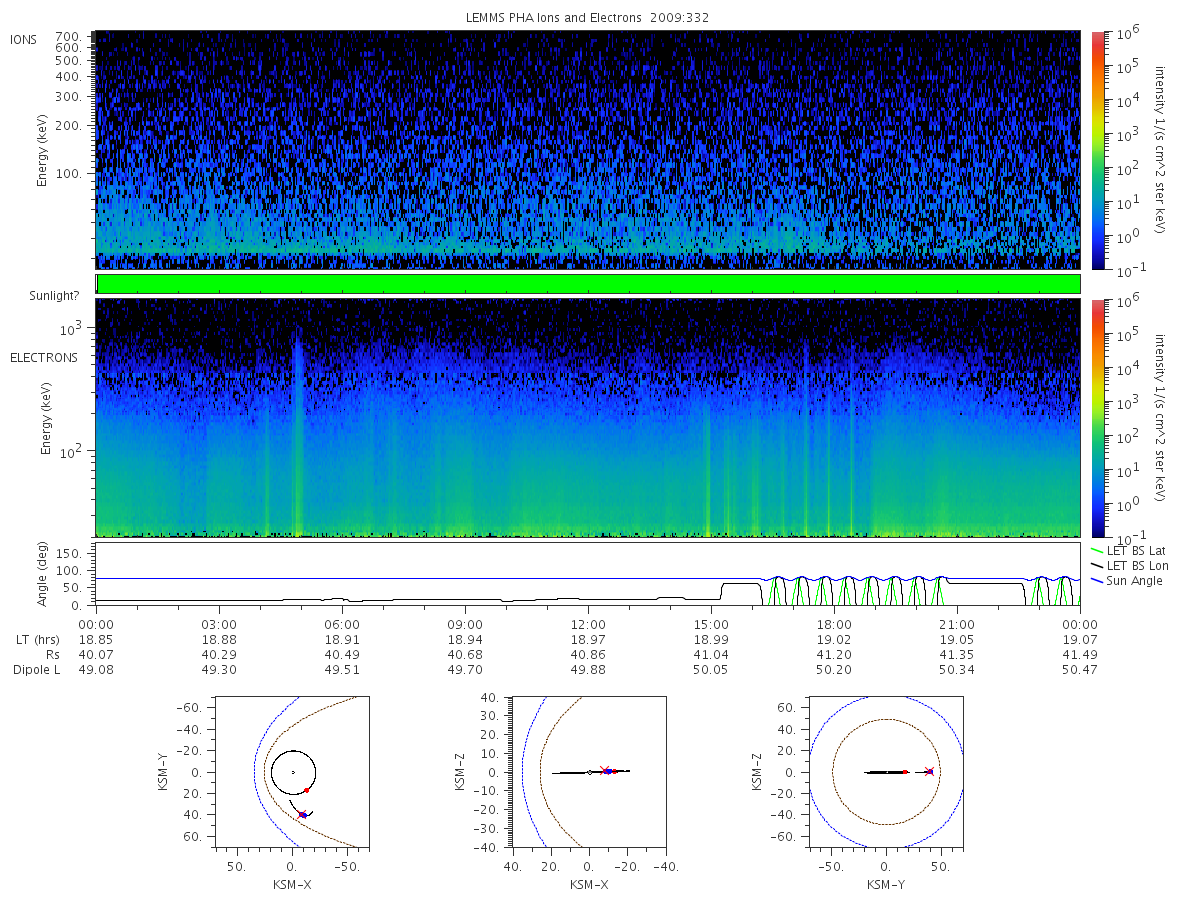Click the Dipole L row label

[36, 670]
